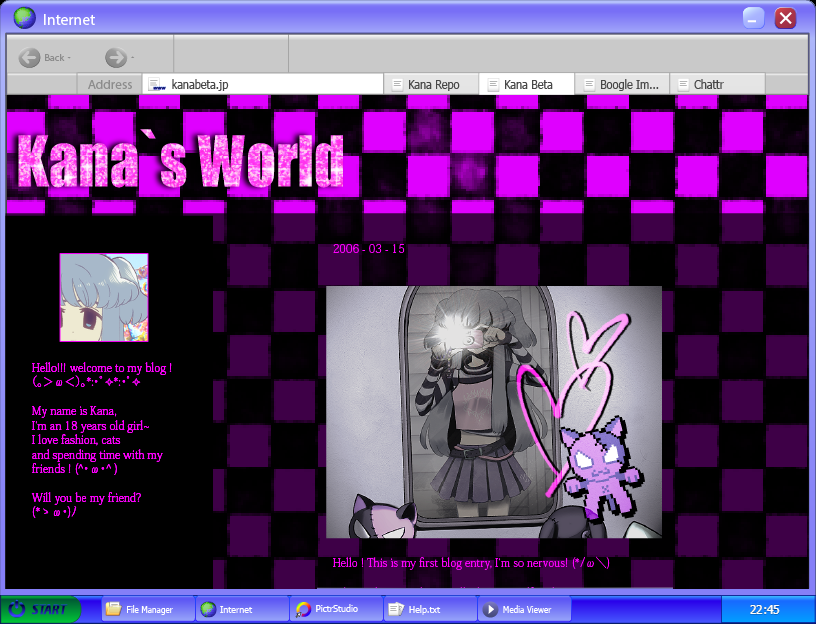Open the Forward history dropdown arrow
The image size is (816, 624).
pyautogui.click(x=133, y=57)
